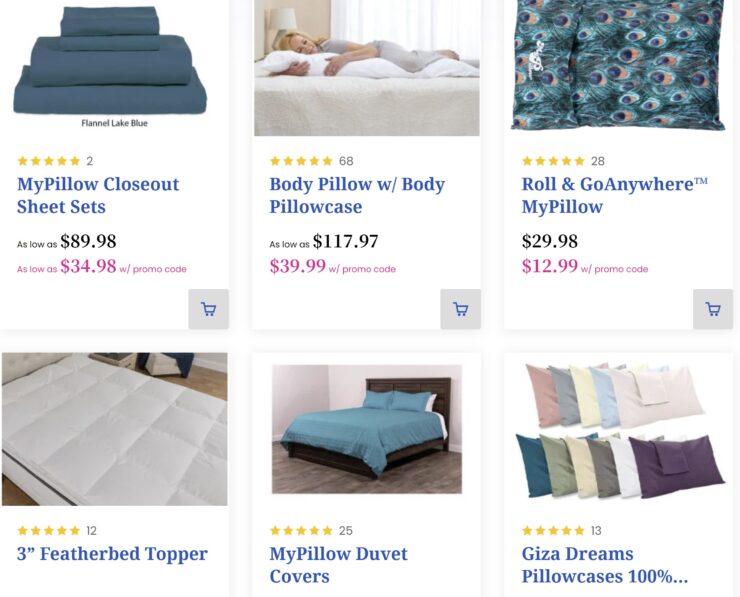
Task: Click the woman sleeping on body pillow image
Action: (x=367, y=68)
